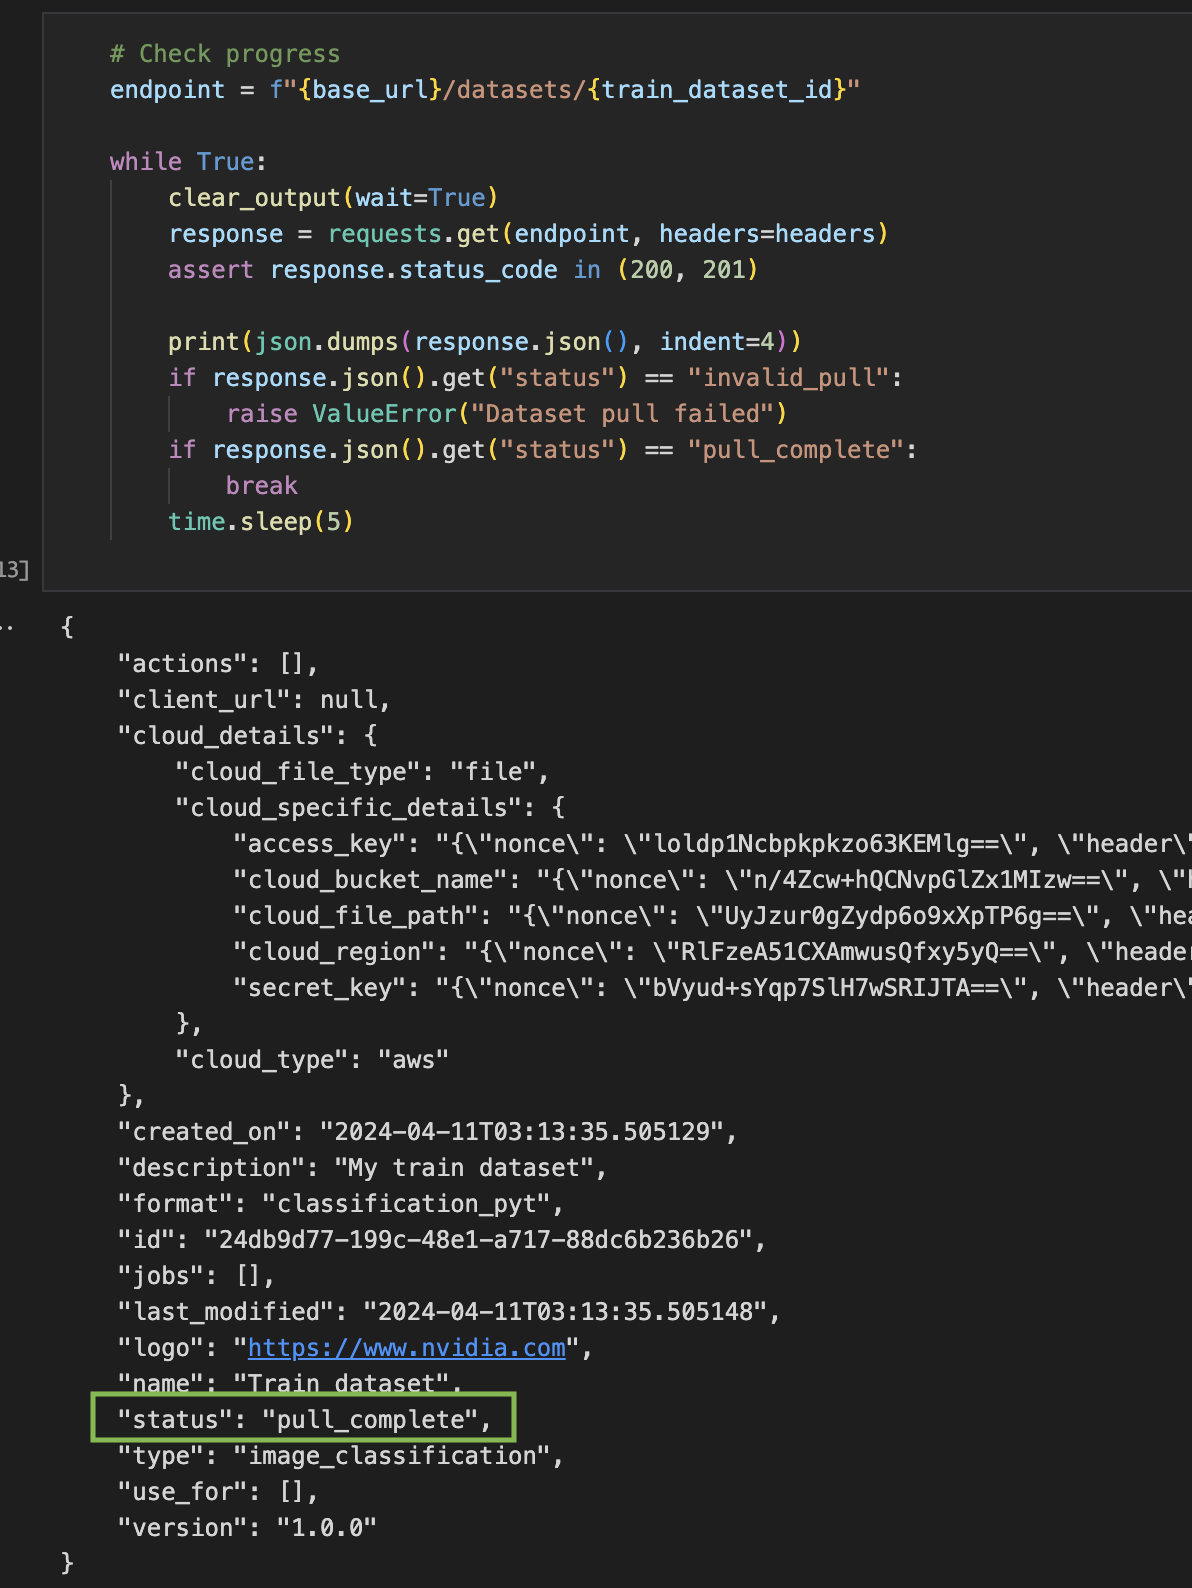Click the "description": "My train dataset" line
This screenshot has width=1192, height=1588.
pyautogui.click(x=362, y=1167)
